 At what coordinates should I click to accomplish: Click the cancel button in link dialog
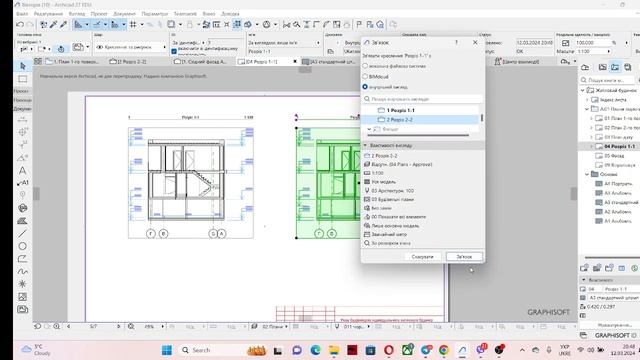click(422, 257)
